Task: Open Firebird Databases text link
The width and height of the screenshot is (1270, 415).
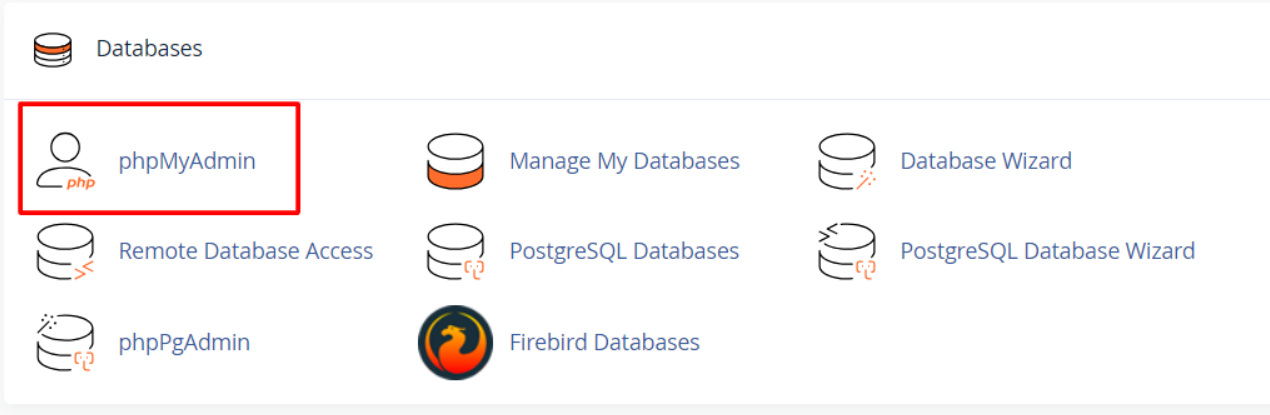Action: 605,342
